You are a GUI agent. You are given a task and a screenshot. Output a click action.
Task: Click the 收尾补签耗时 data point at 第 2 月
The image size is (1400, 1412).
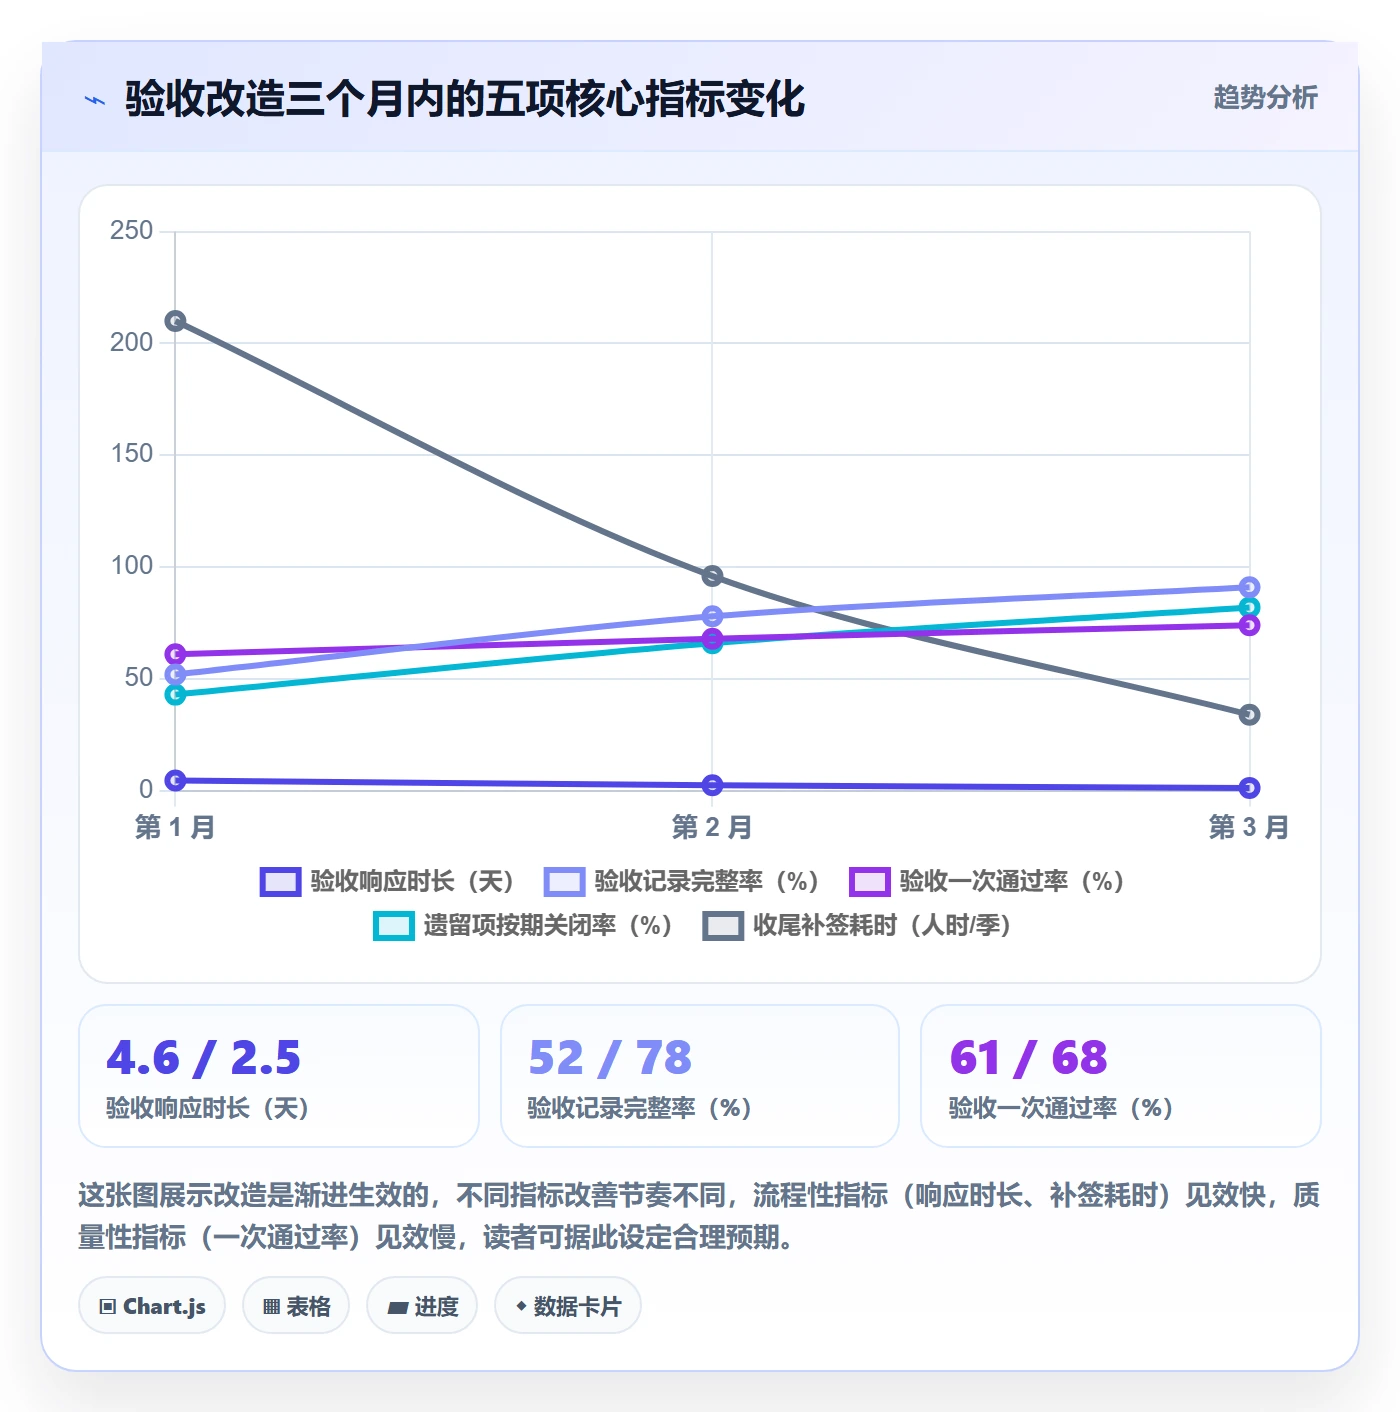(x=712, y=576)
